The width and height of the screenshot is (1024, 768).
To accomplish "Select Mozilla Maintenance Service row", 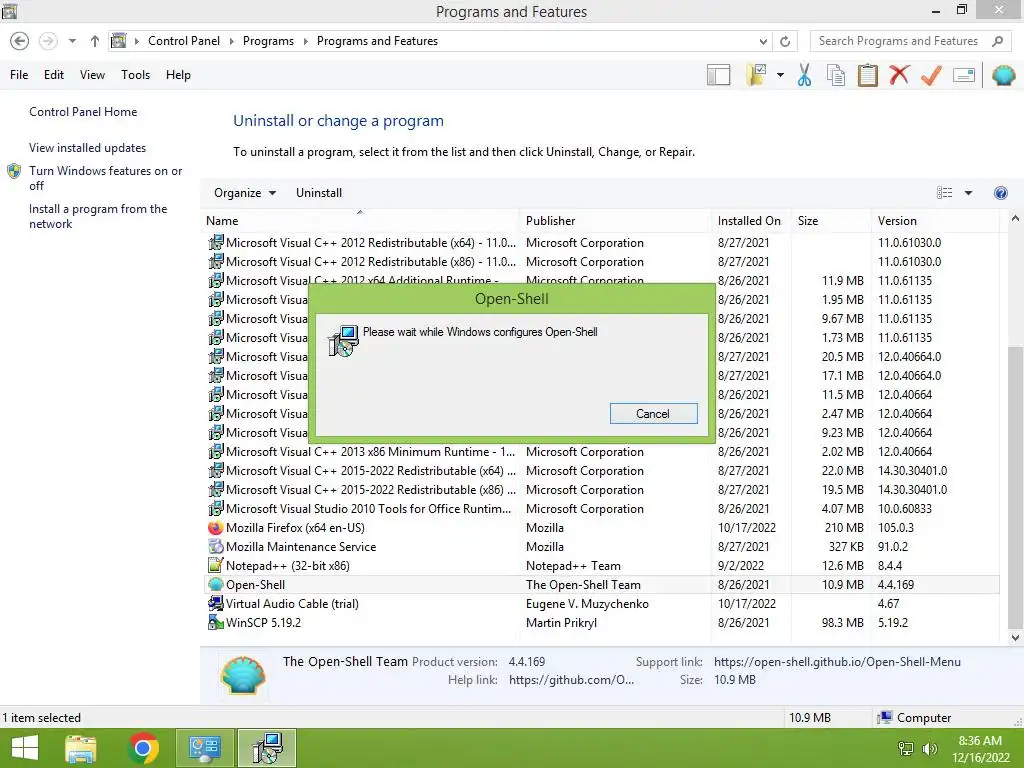I will tap(600, 547).
